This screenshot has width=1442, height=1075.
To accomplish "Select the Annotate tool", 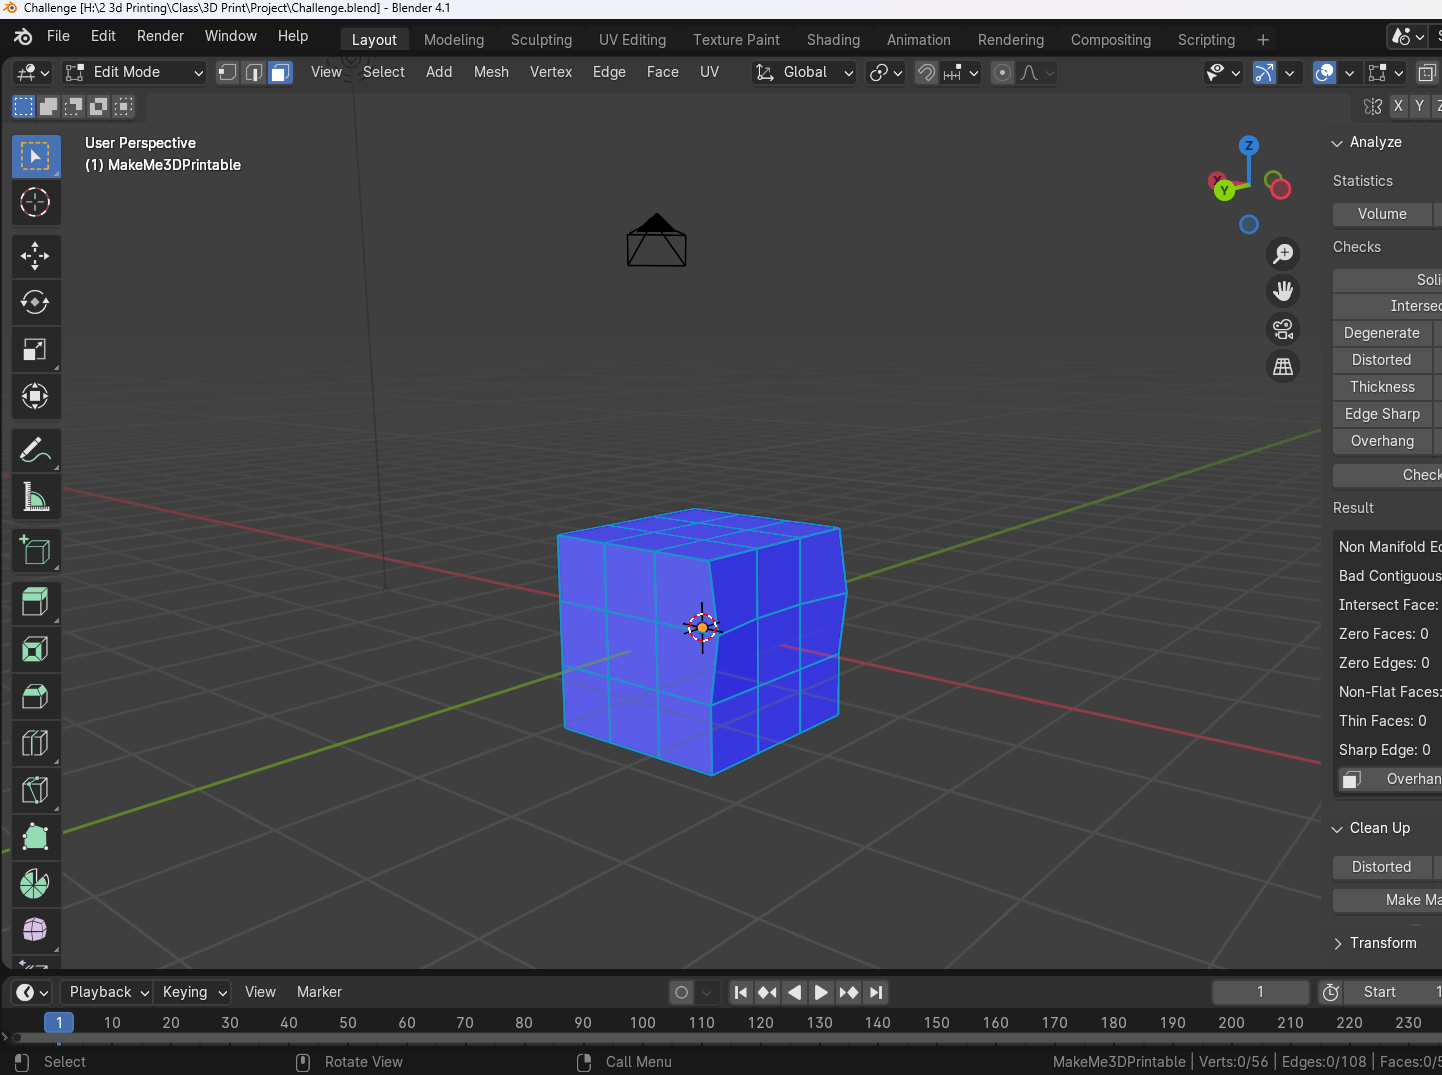I will click(35, 451).
